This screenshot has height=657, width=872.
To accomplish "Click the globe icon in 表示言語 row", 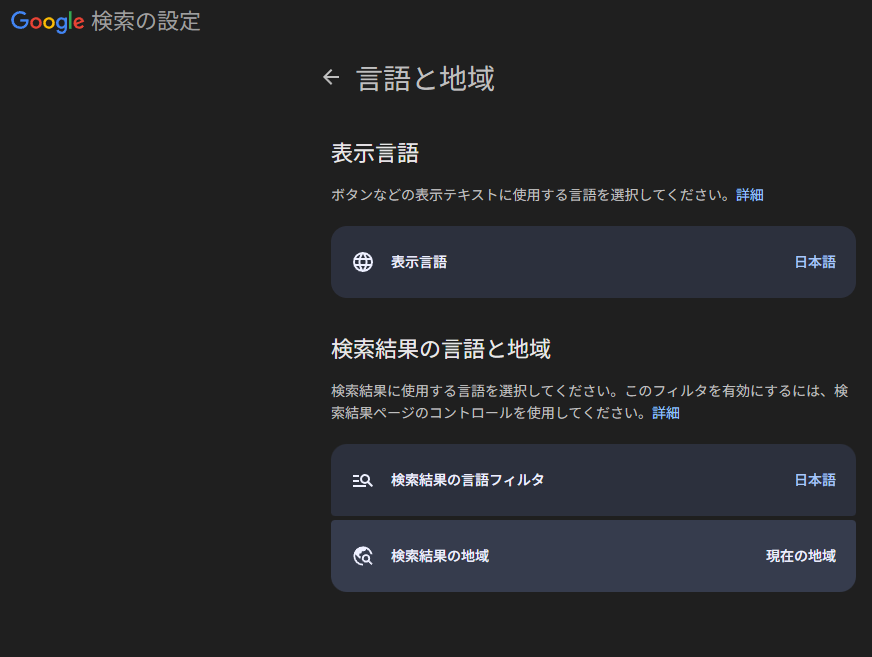I will tap(363, 262).
